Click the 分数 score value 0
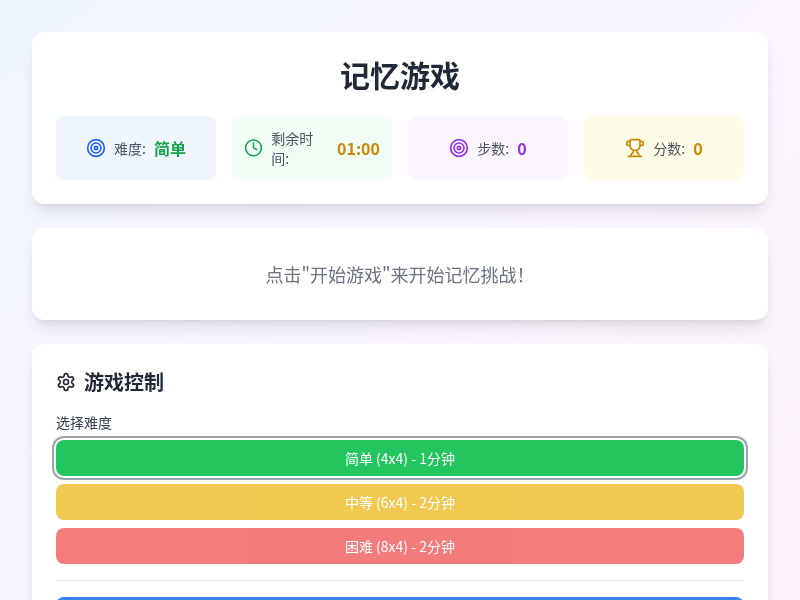This screenshot has width=800, height=600. coord(697,149)
